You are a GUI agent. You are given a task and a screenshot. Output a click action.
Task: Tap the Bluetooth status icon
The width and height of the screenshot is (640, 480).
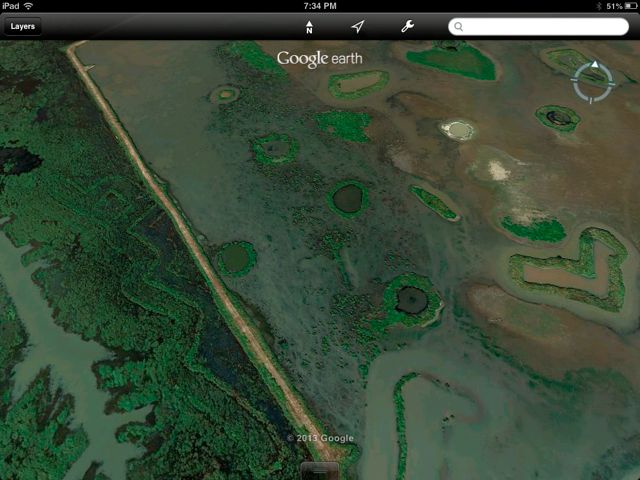click(x=599, y=6)
